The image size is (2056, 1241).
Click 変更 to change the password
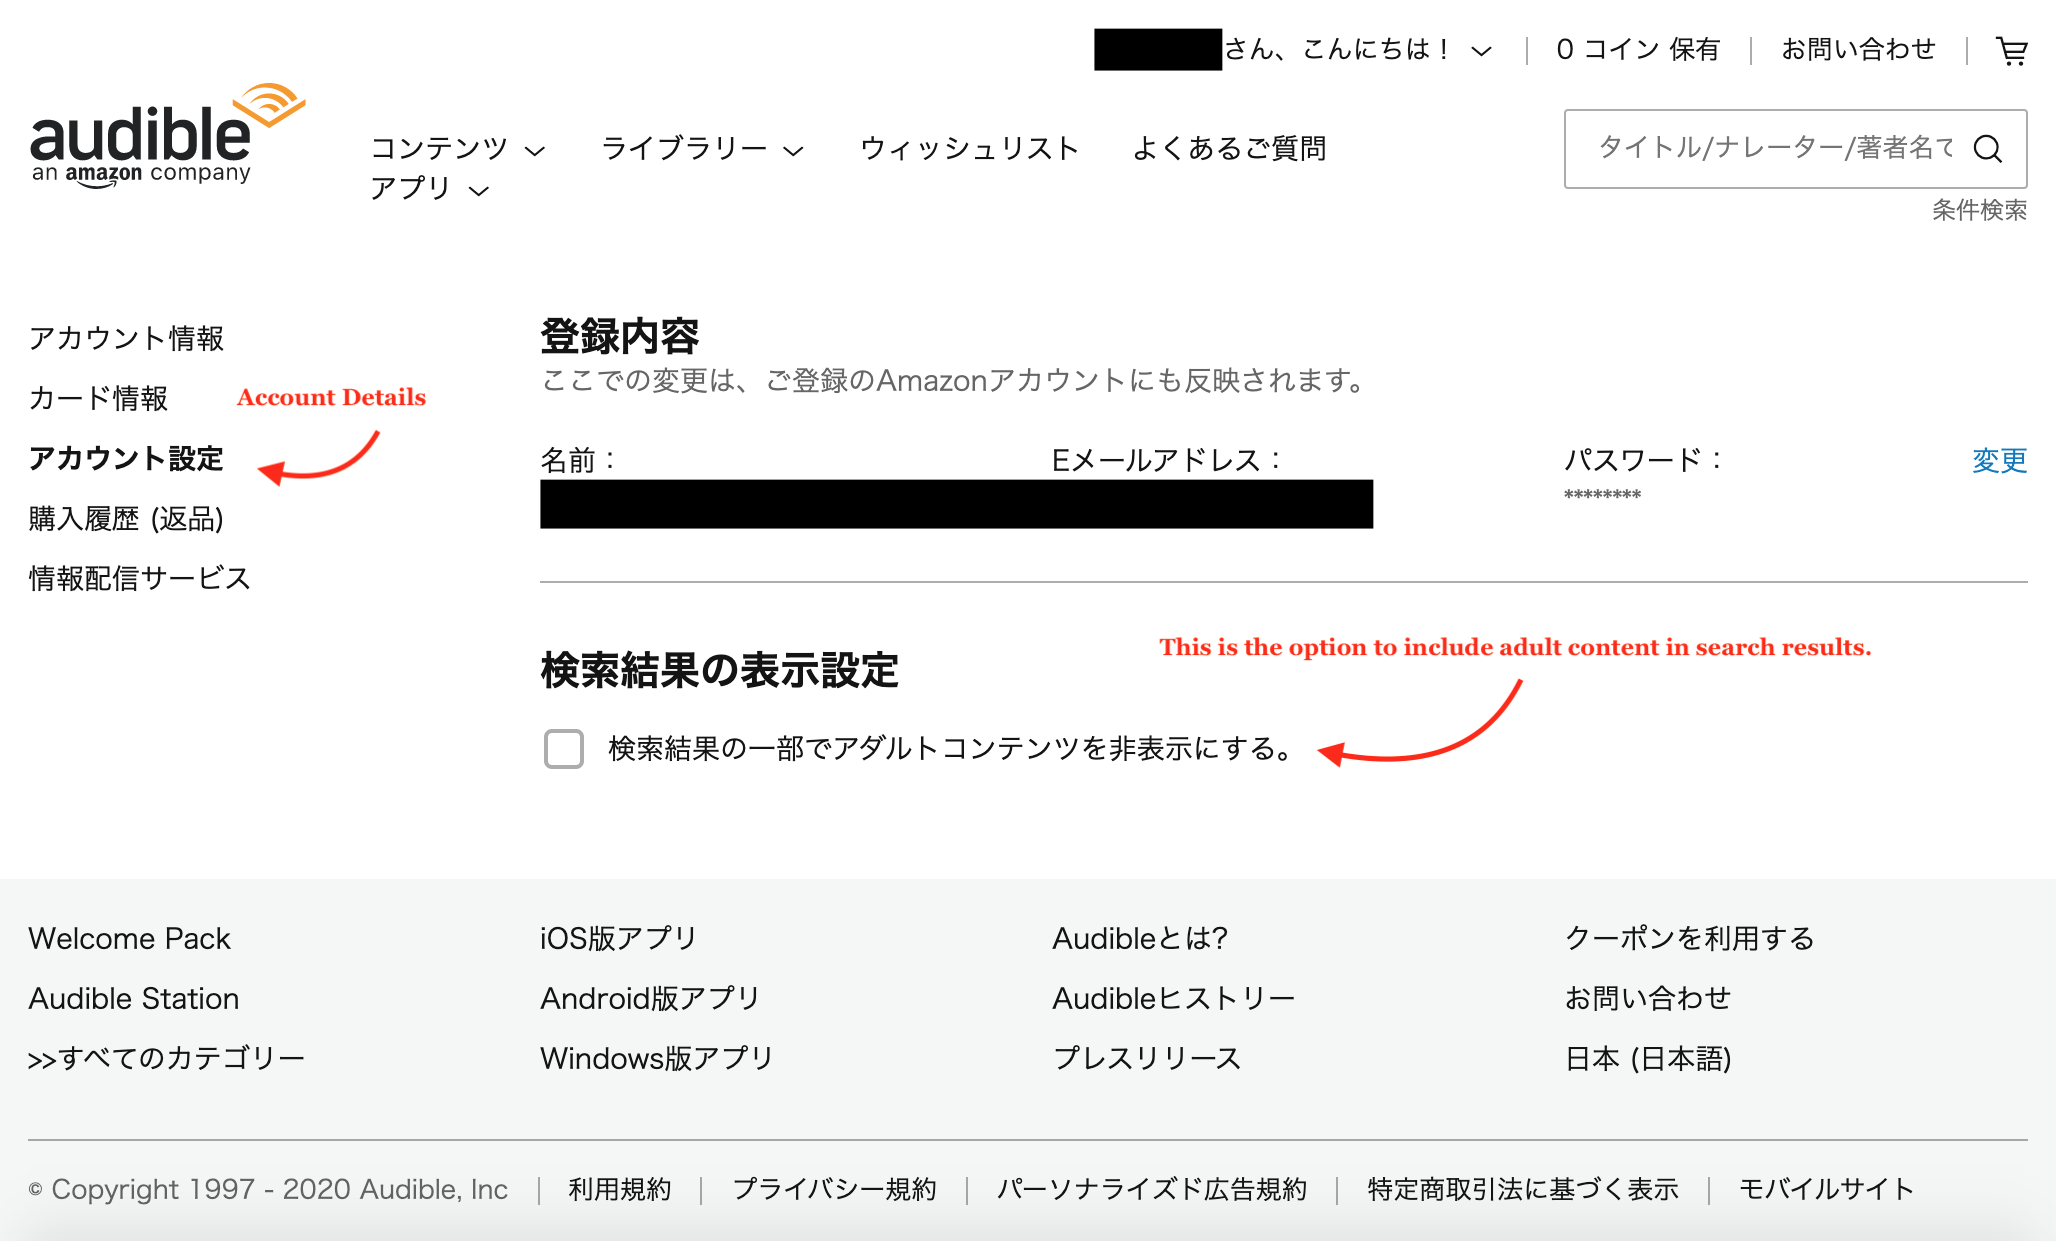coord(1998,461)
